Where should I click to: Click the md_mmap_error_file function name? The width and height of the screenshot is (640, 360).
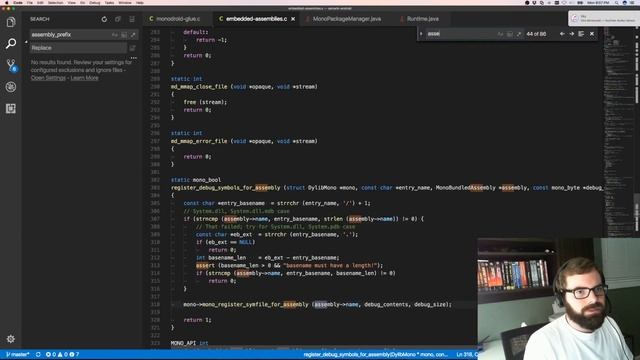point(199,141)
